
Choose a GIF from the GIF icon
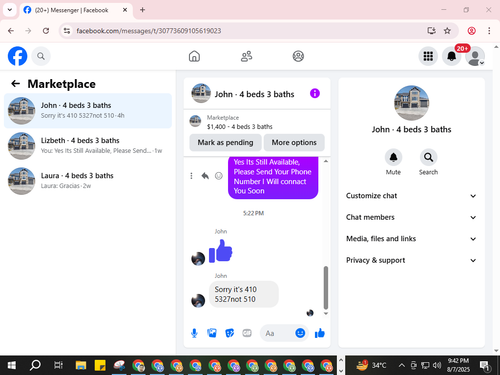[247, 333]
